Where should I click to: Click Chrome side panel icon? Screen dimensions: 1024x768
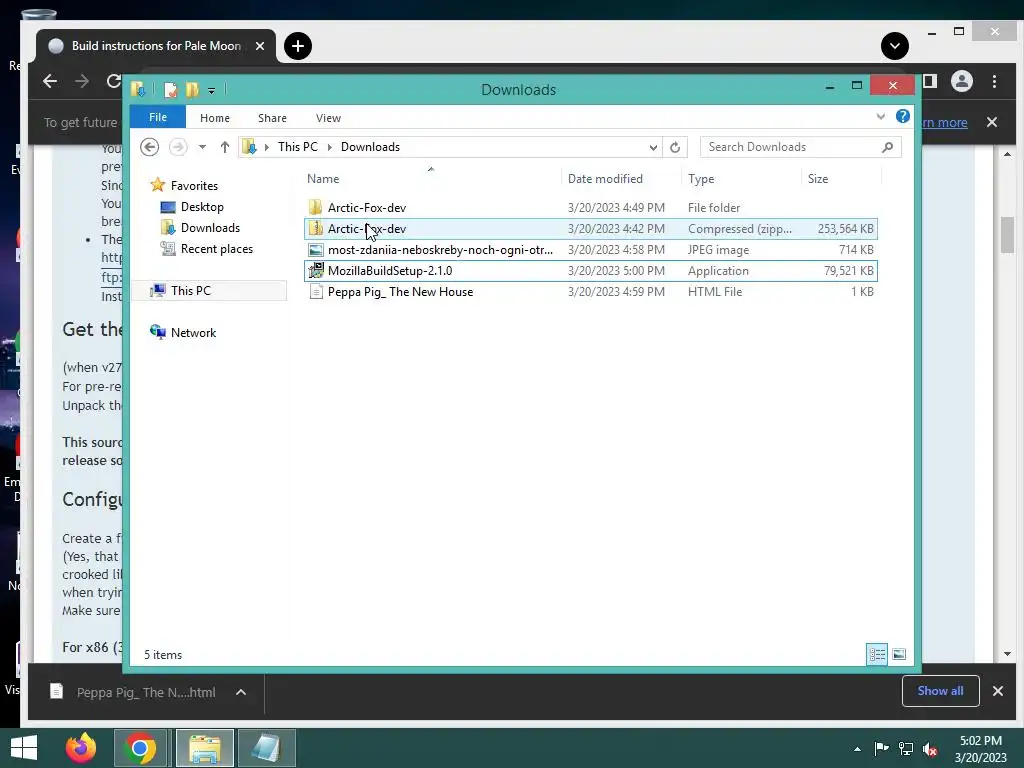click(x=930, y=81)
